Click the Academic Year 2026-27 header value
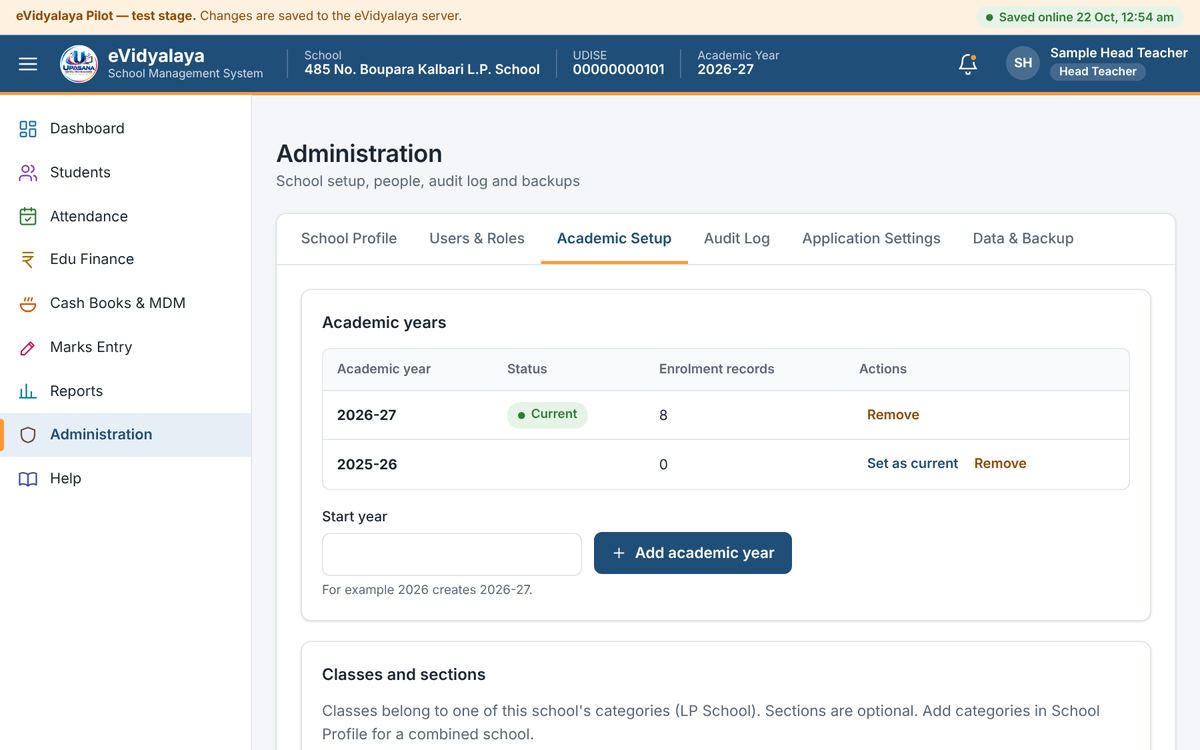This screenshot has height=750, width=1200. click(x=726, y=70)
